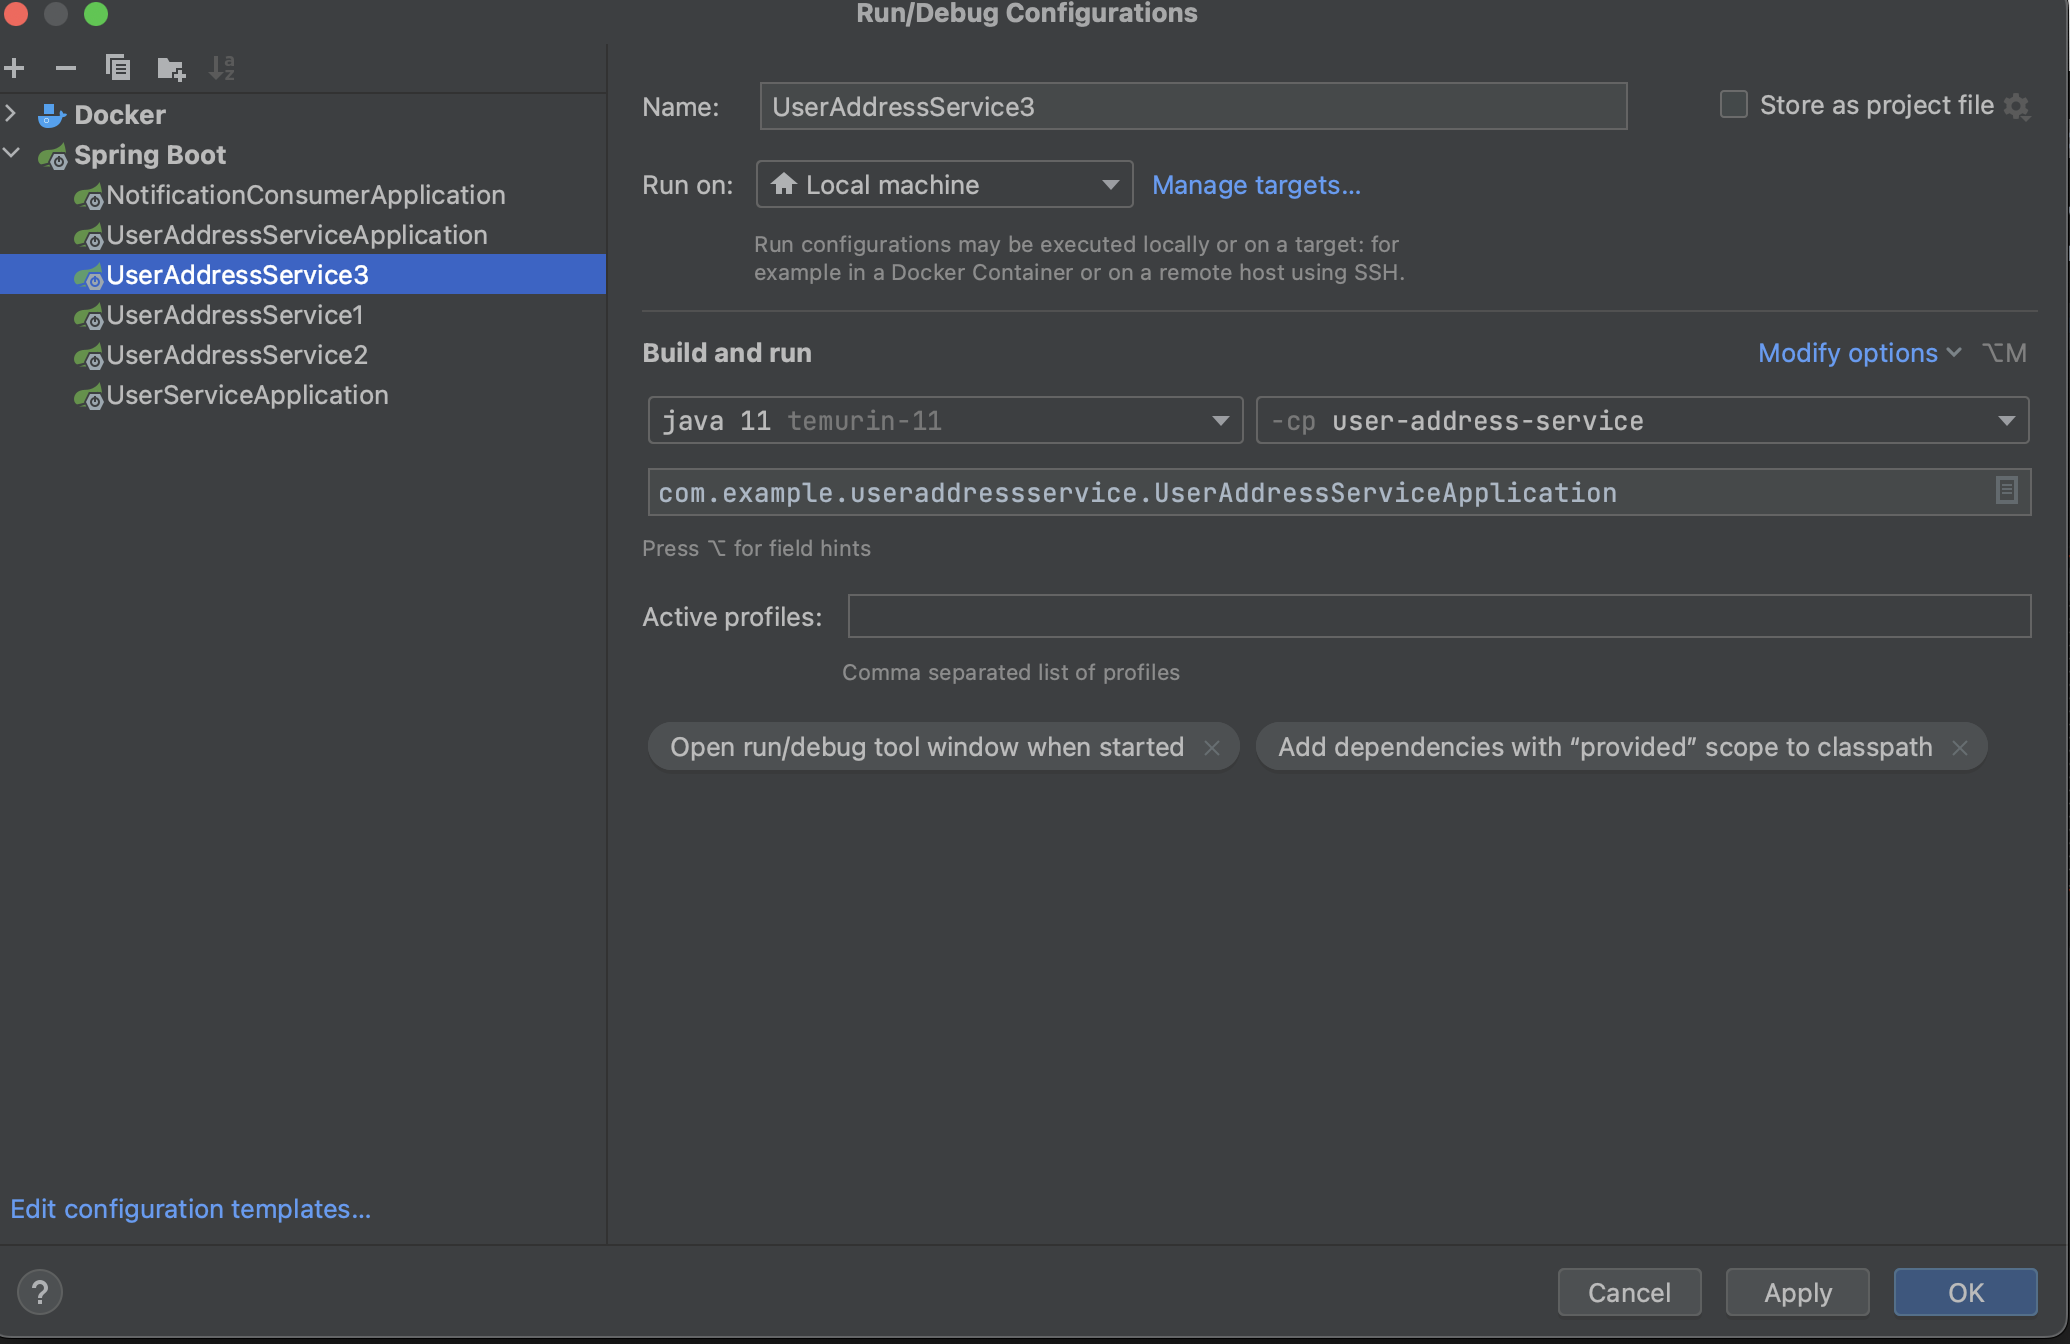Collapse the Spring Boot configurations node
This screenshot has width=2070, height=1344.
click(12, 154)
